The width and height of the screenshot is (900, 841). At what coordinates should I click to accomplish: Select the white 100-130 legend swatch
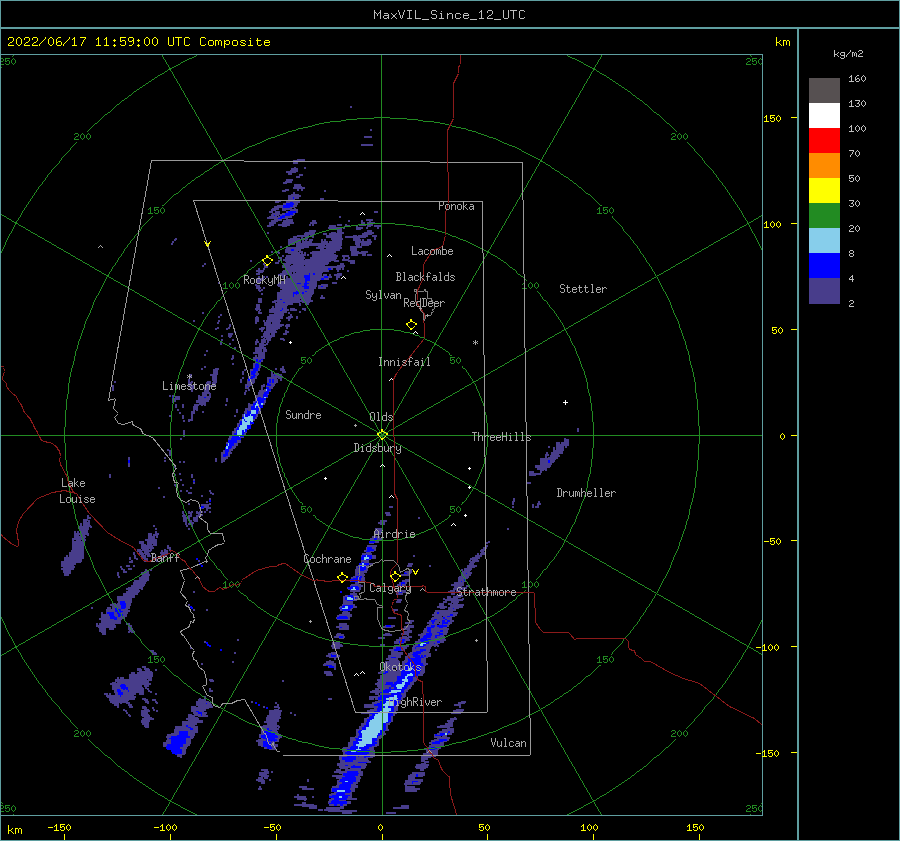click(824, 116)
